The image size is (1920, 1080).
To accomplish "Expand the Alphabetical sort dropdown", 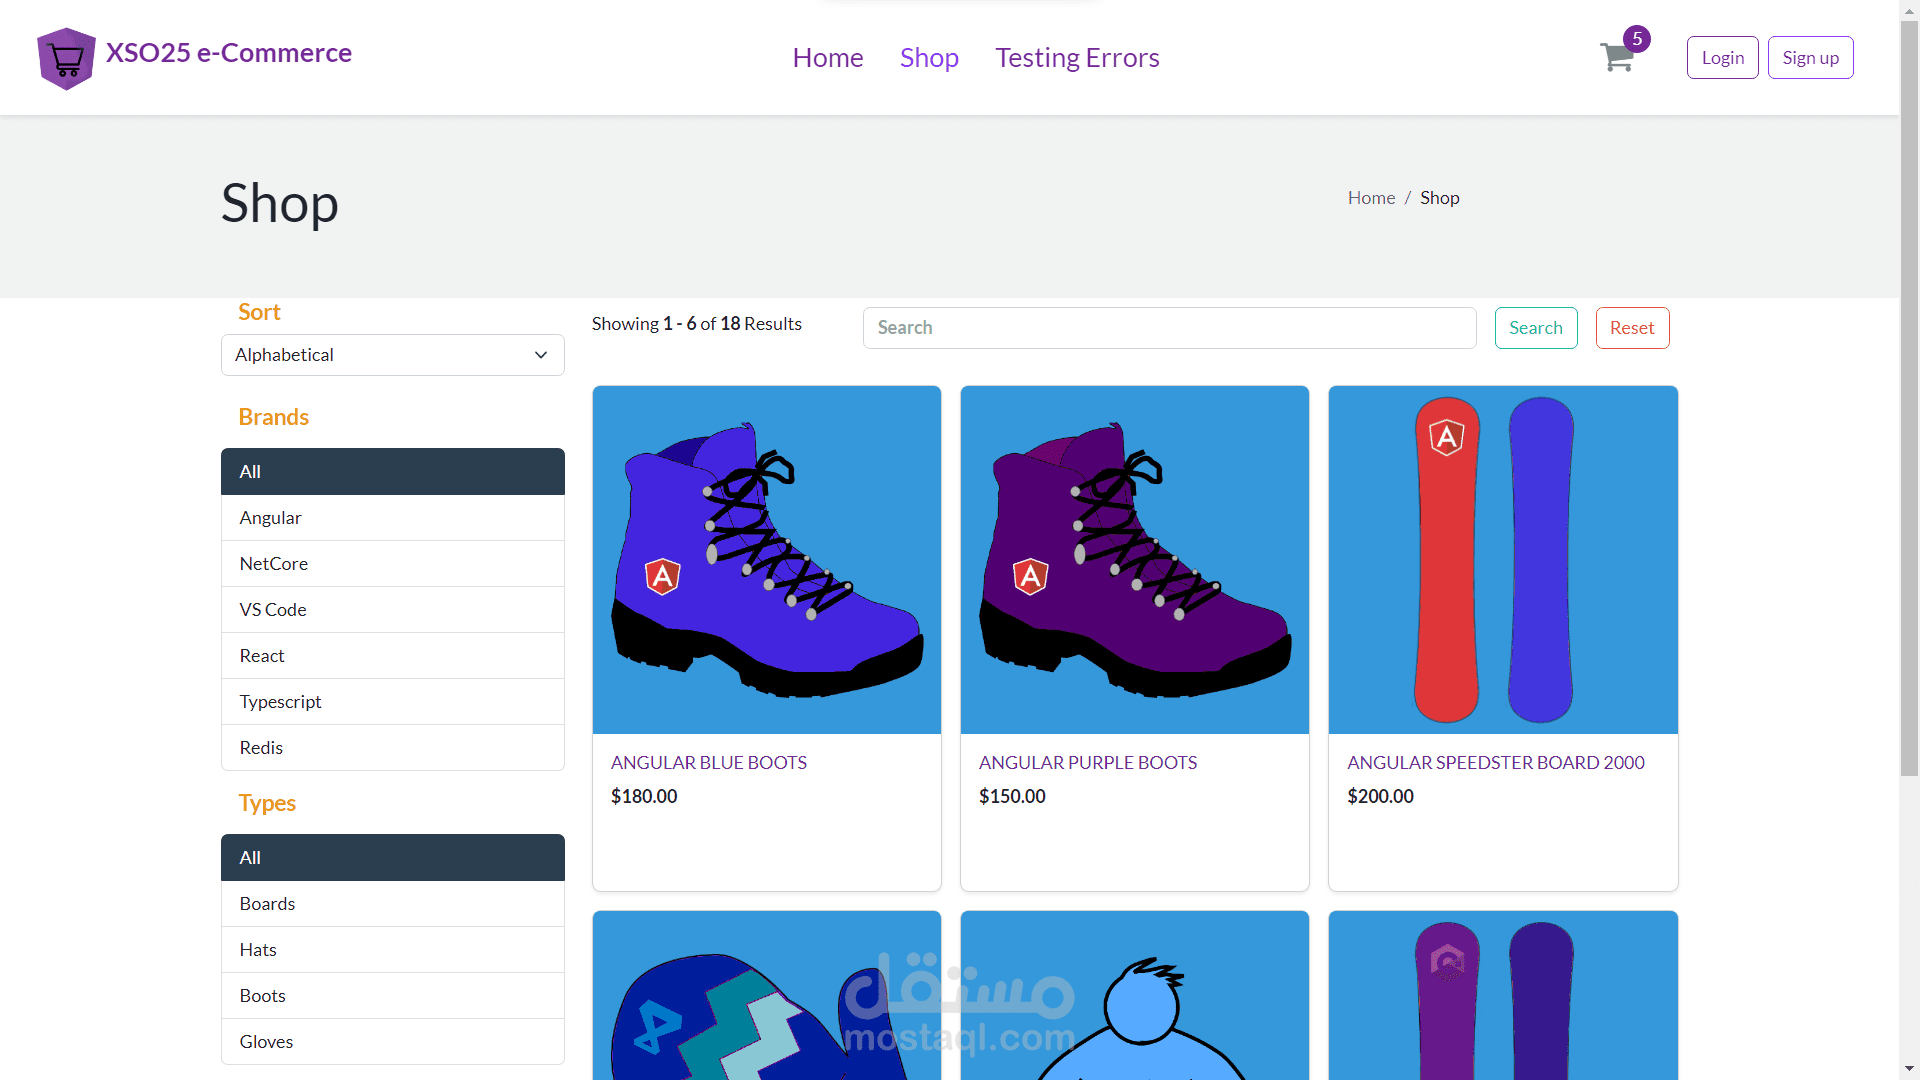I will [x=380, y=355].
